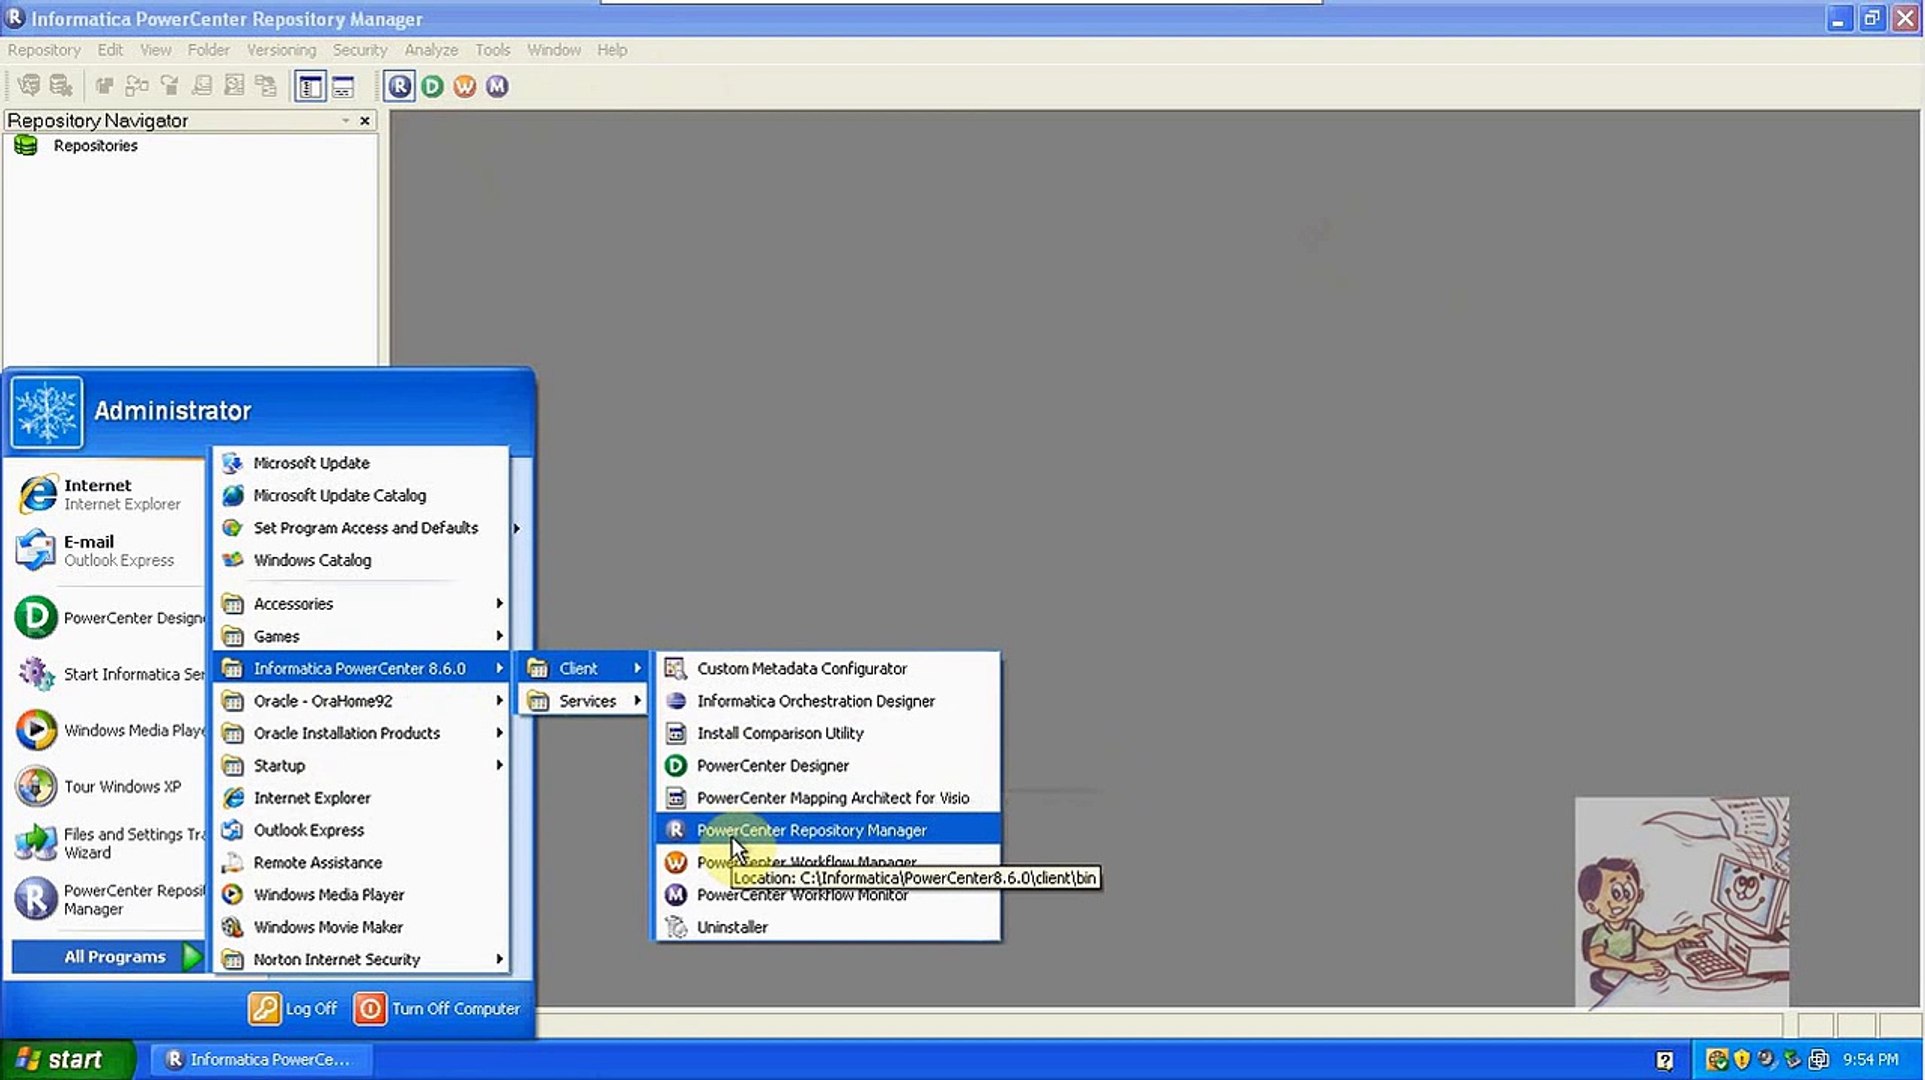
Task: Launch PowerCenter Mapping Architect for Visio
Action: pos(828,798)
